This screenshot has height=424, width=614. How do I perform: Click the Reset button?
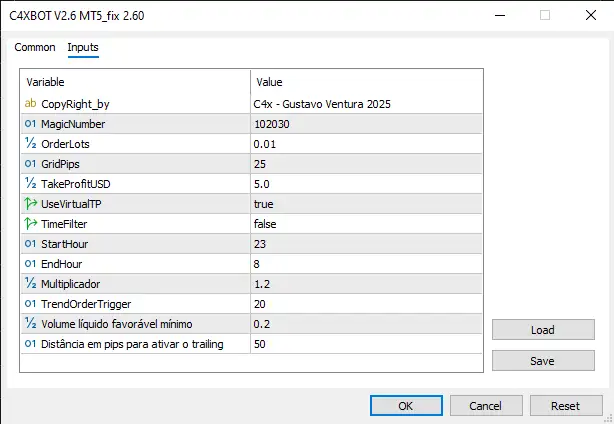coord(565,406)
